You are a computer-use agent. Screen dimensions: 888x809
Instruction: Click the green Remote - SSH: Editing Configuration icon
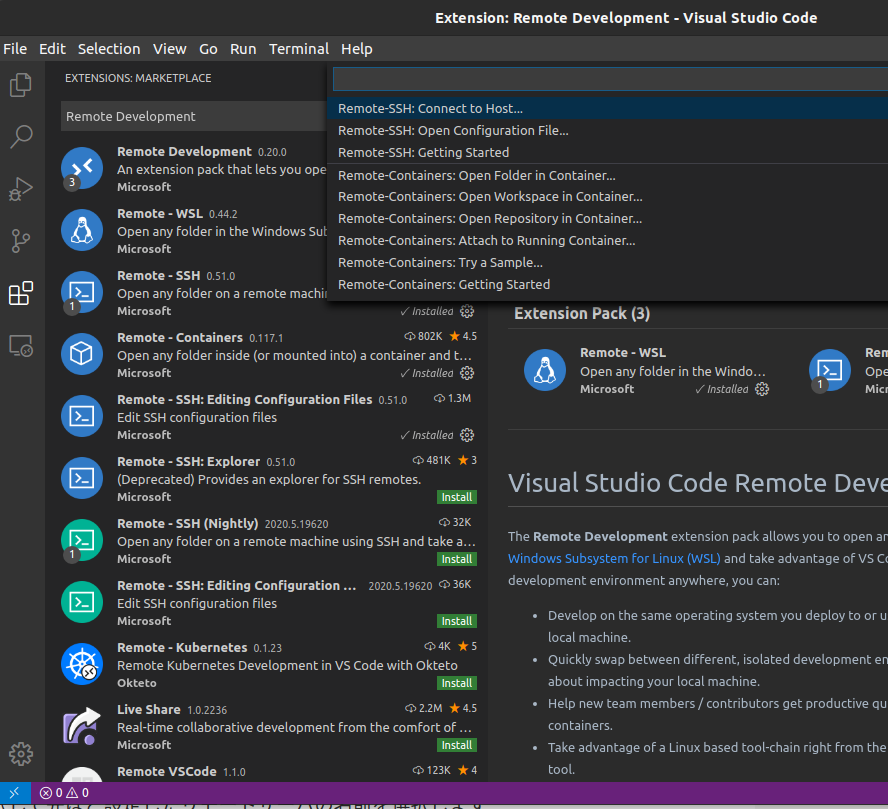click(x=82, y=602)
